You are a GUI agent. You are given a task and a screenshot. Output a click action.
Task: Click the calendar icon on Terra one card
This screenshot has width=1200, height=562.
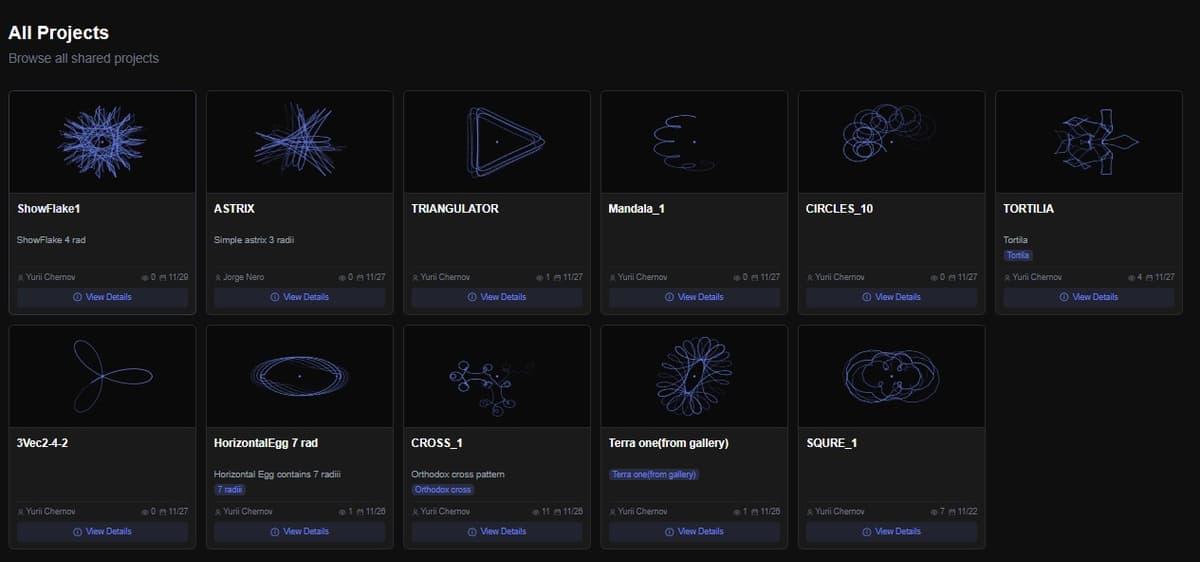coord(755,511)
